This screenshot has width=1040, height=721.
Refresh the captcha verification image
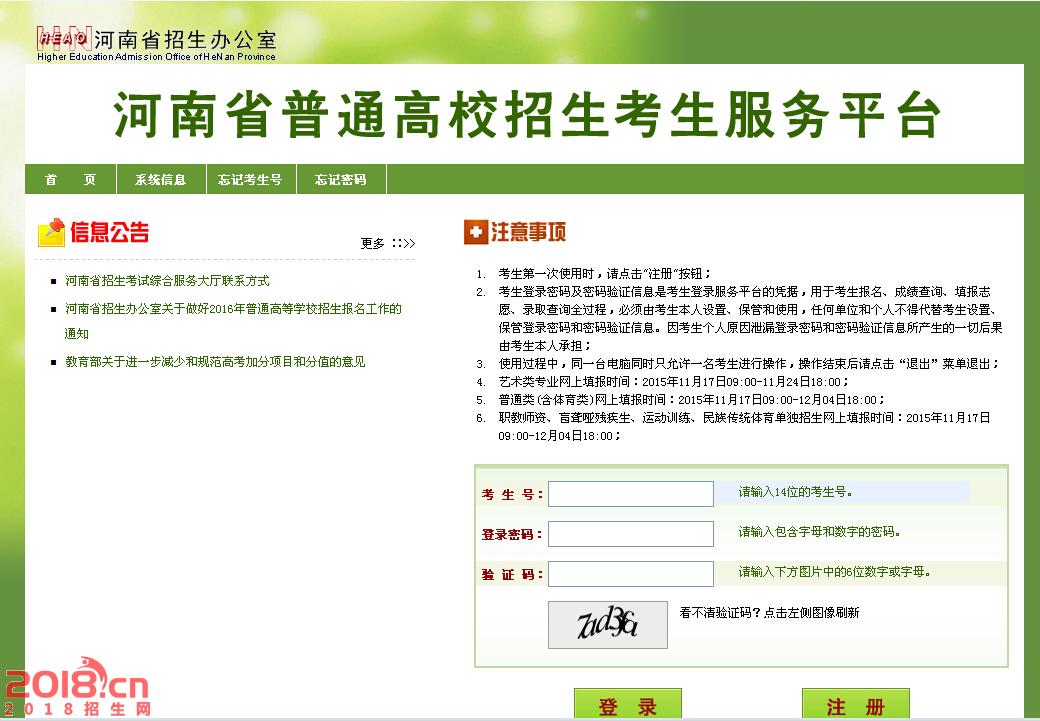607,625
